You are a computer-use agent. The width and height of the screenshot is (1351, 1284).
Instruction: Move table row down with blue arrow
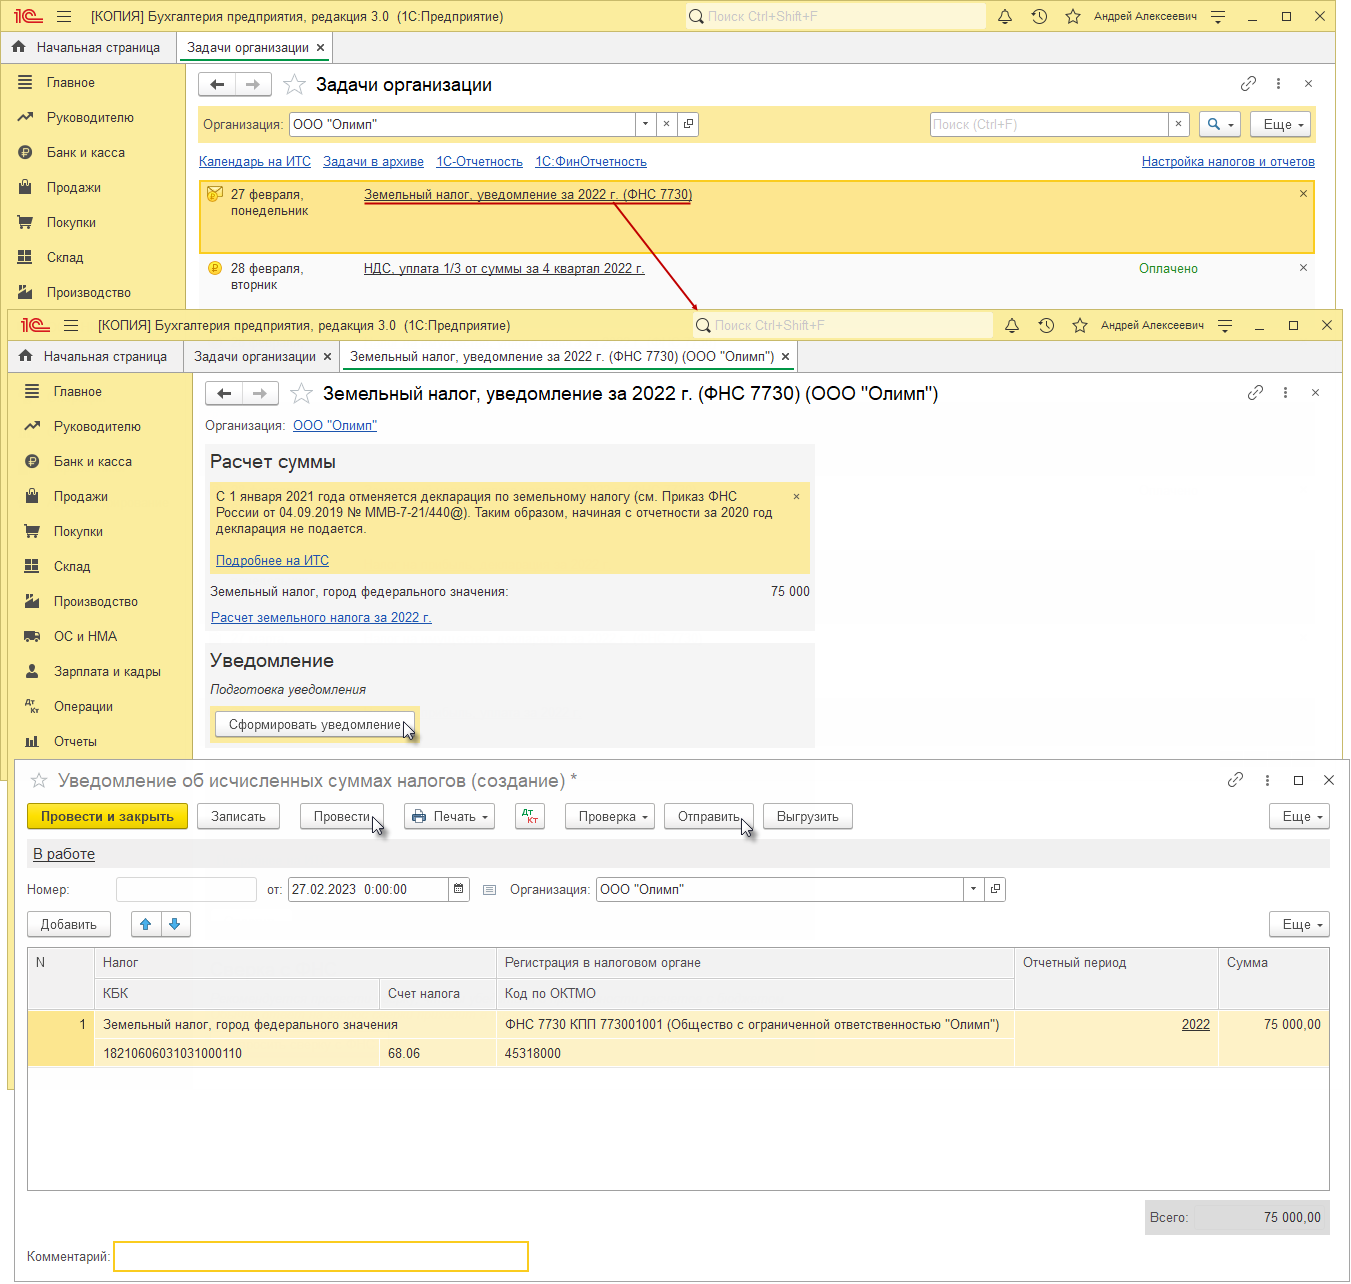pos(175,924)
